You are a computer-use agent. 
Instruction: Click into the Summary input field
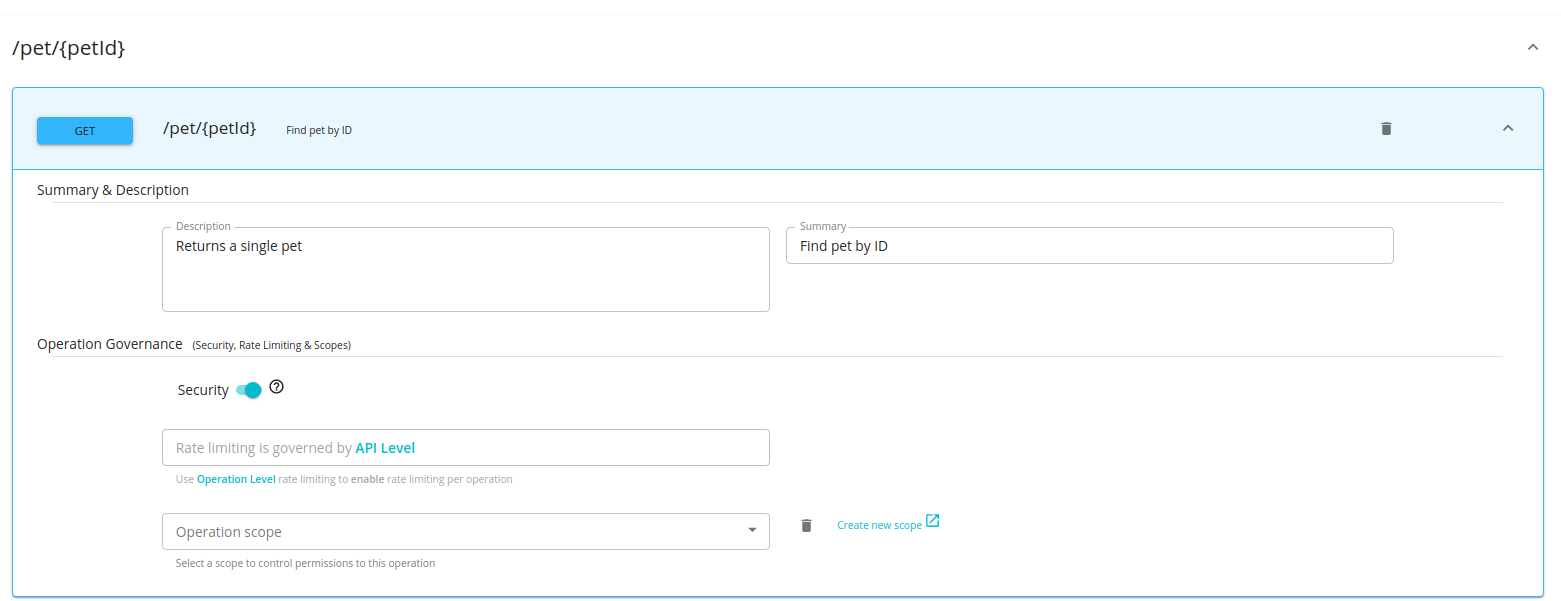[x=1089, y=246]
